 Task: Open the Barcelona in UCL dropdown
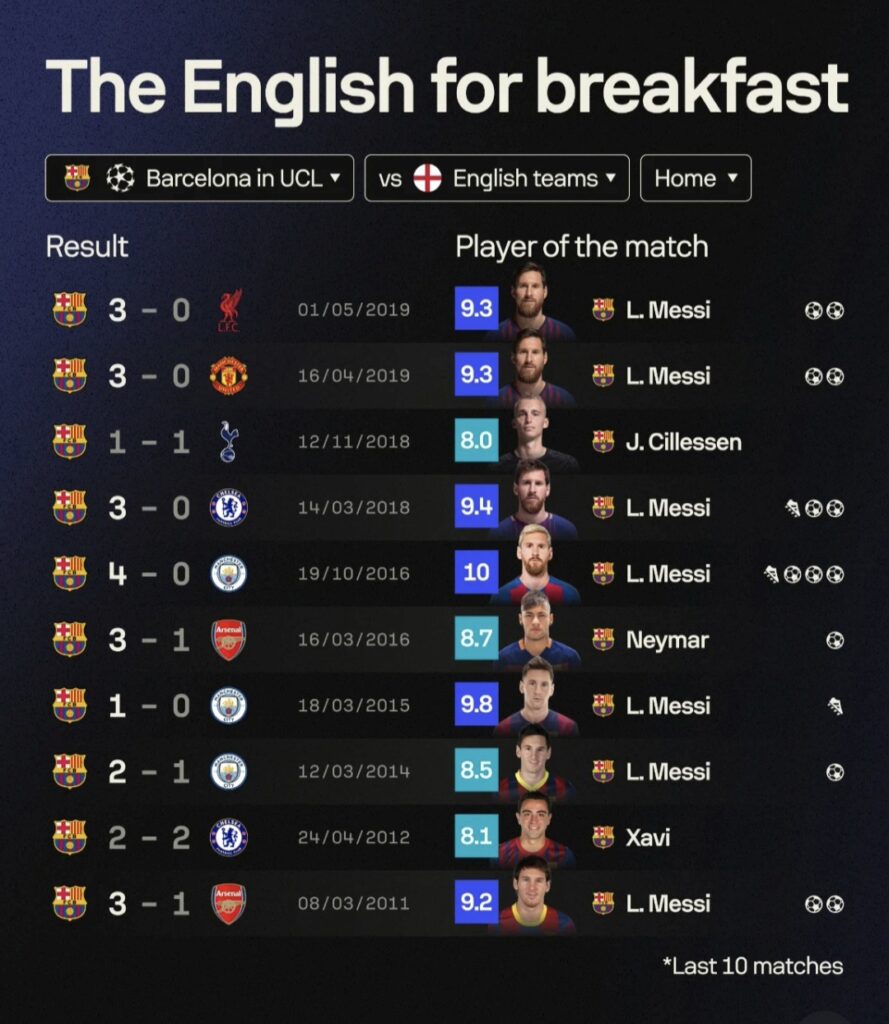click(200, 179)
